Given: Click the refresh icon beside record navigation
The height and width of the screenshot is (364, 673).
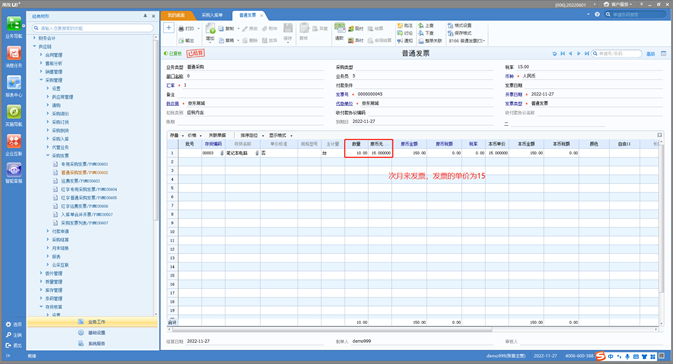Looking at the screenshot, I should tap(555, 54).
